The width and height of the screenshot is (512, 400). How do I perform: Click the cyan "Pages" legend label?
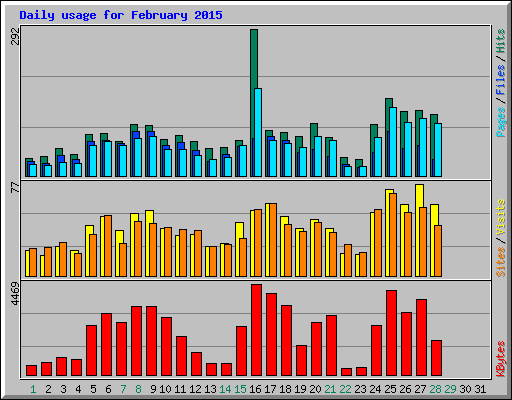(x=501, y=122)
